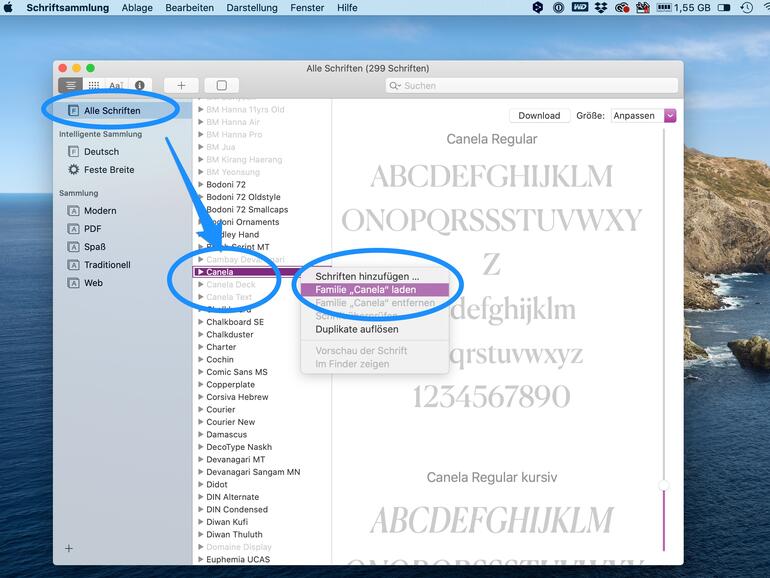This screenshot has width=770, height=578.
Task: Select DIN Alternate in the font list
Action: point(232,497)
